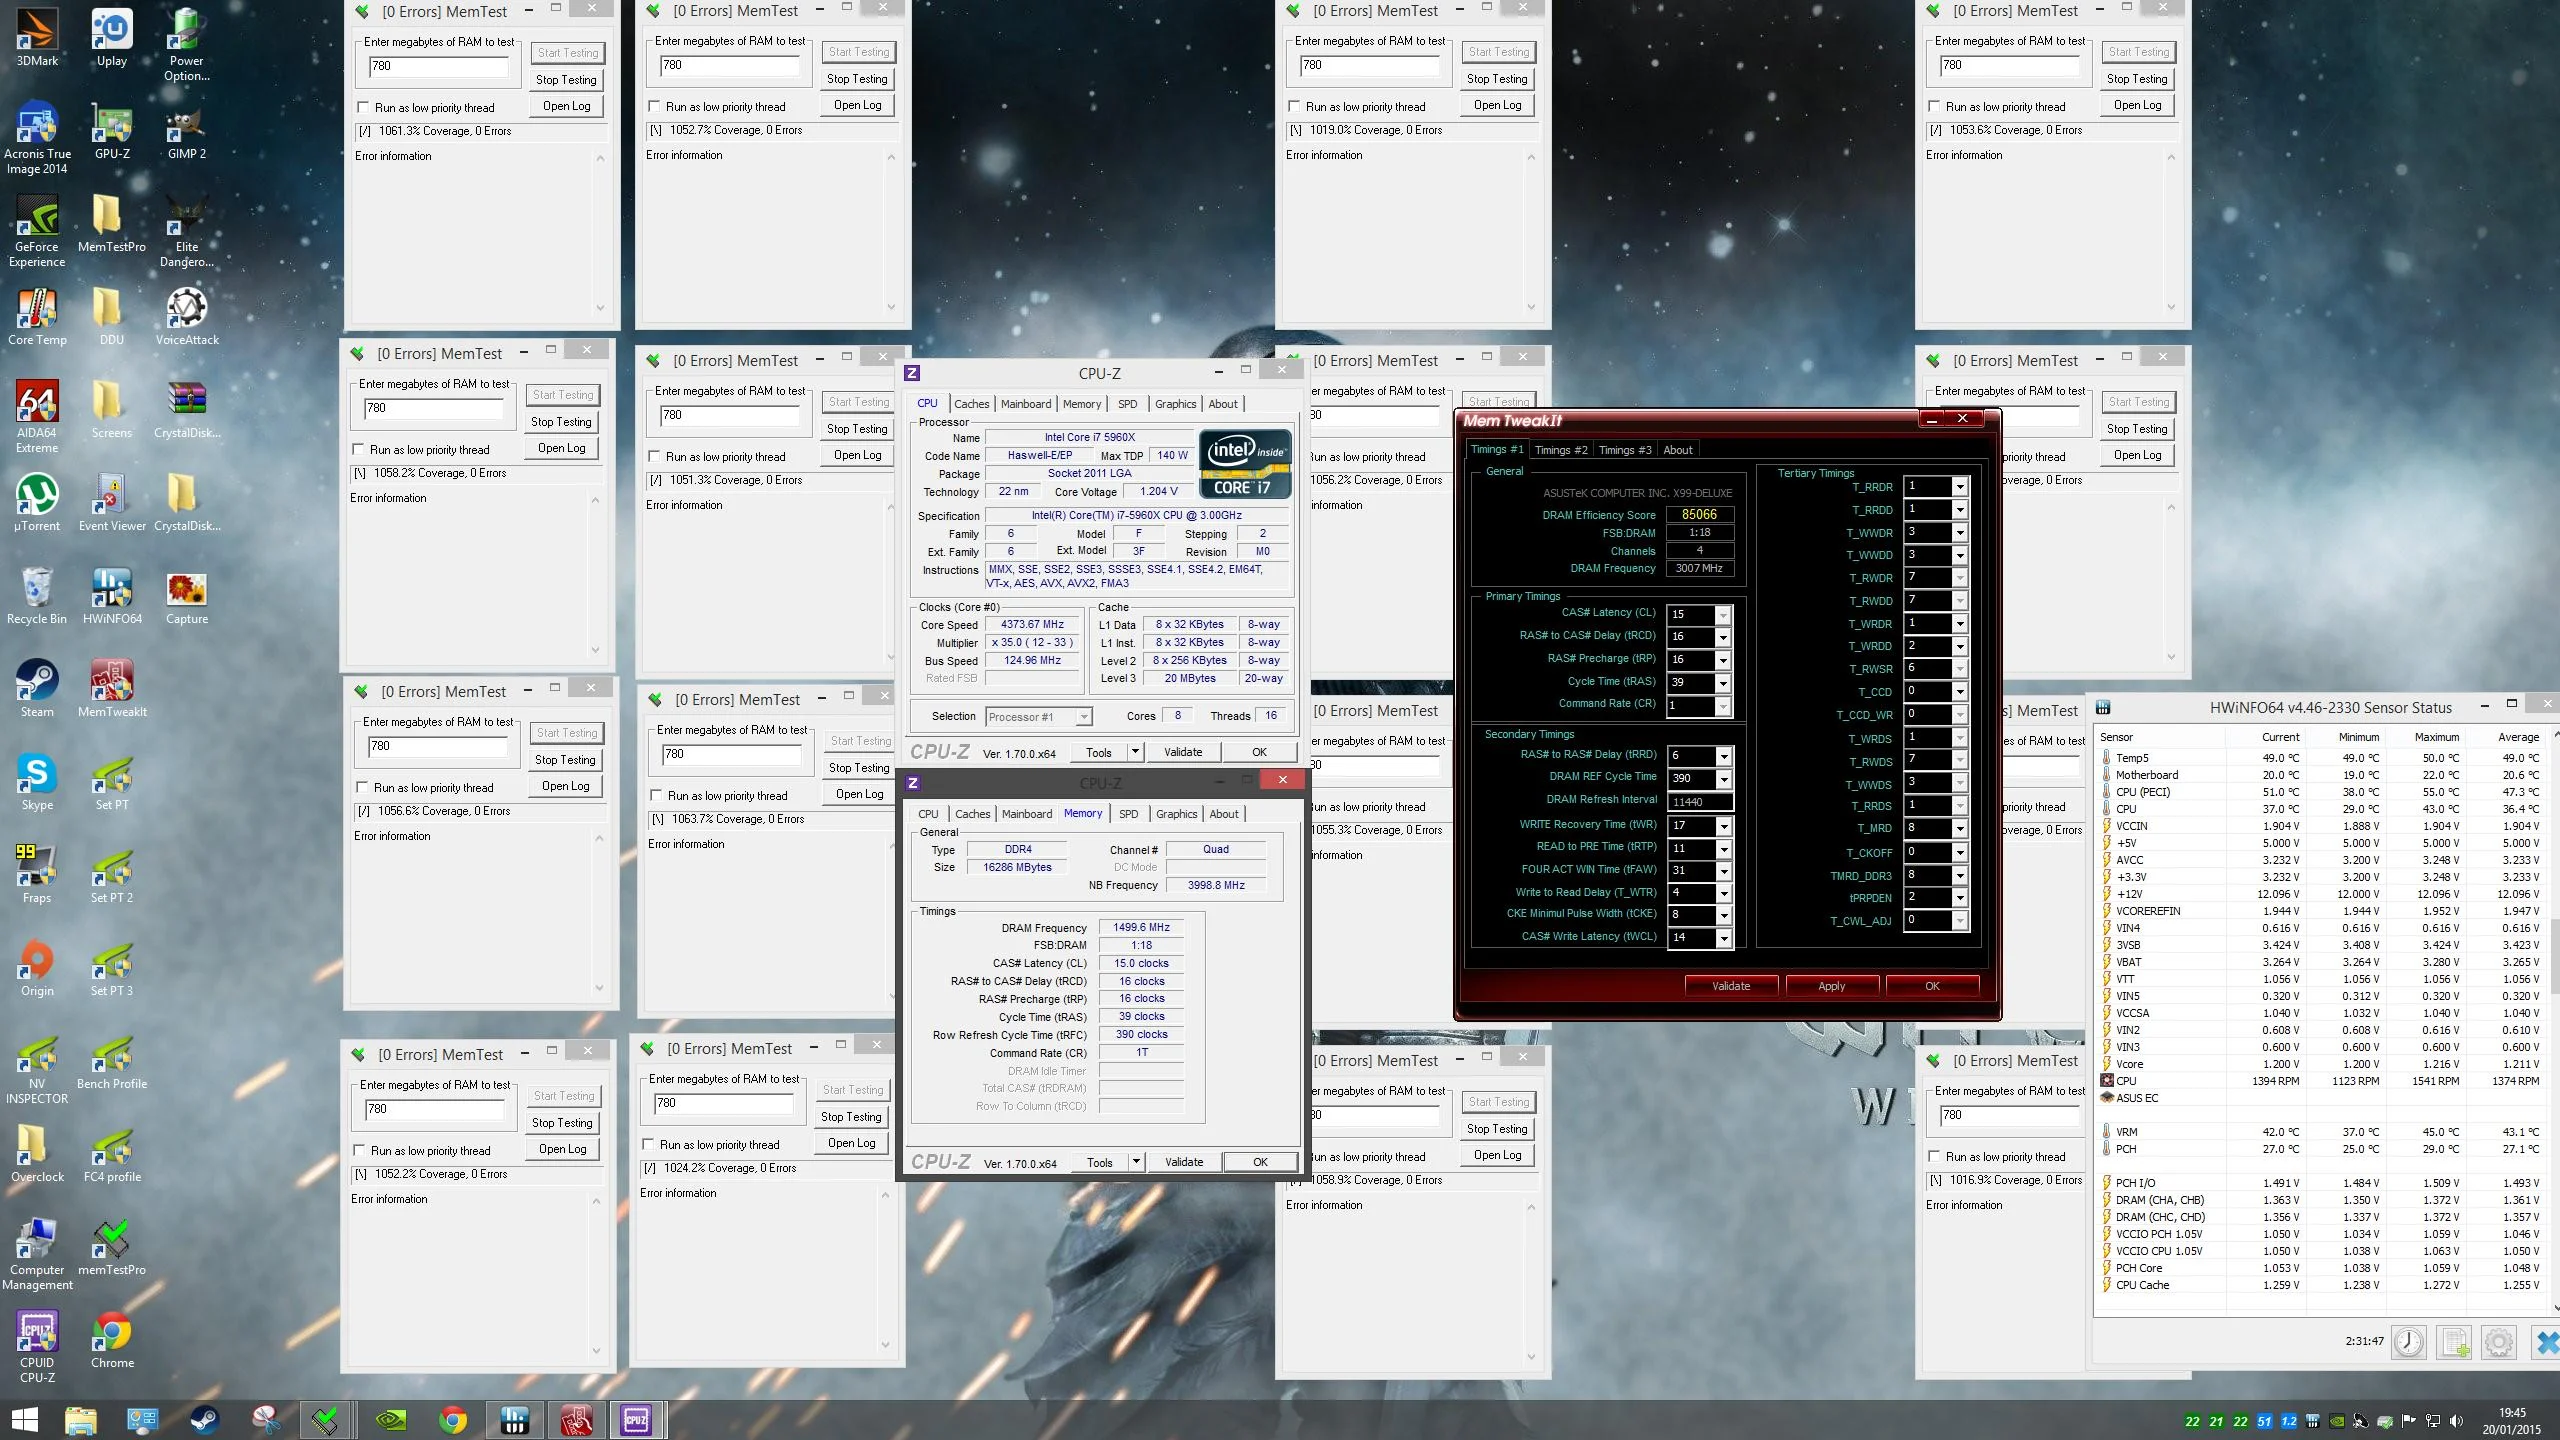Click the DRAM Refresh Interval 11440 field
2560x1440 pixels.
pos(1700,802)
